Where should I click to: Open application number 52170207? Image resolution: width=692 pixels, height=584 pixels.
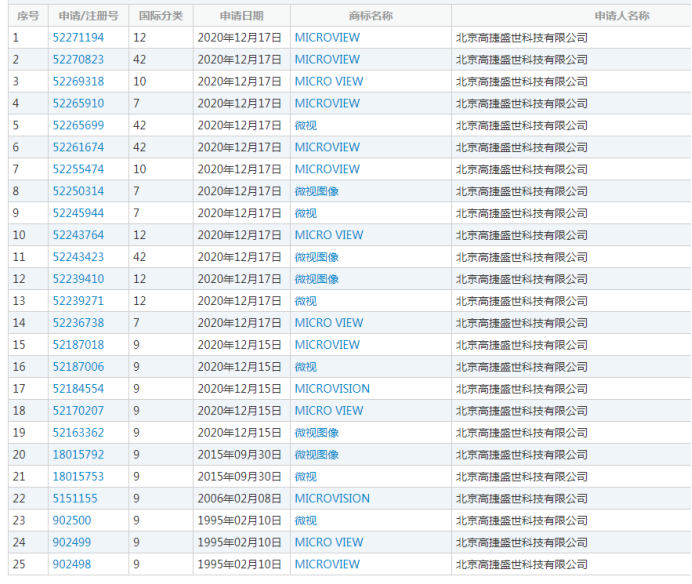pyautogui.click(x=78, y=411)
